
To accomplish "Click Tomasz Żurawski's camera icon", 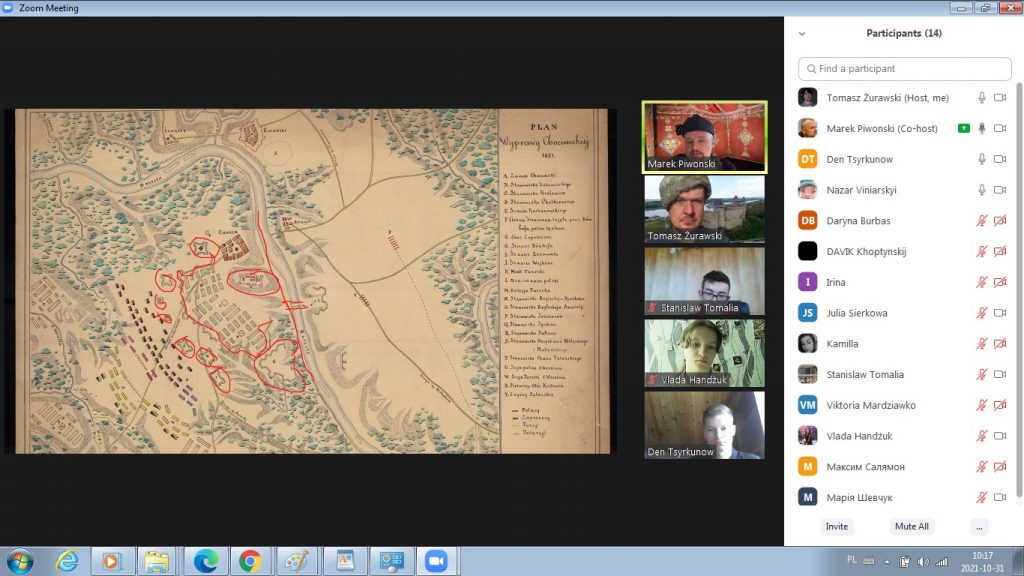I will tap(999, 98).
